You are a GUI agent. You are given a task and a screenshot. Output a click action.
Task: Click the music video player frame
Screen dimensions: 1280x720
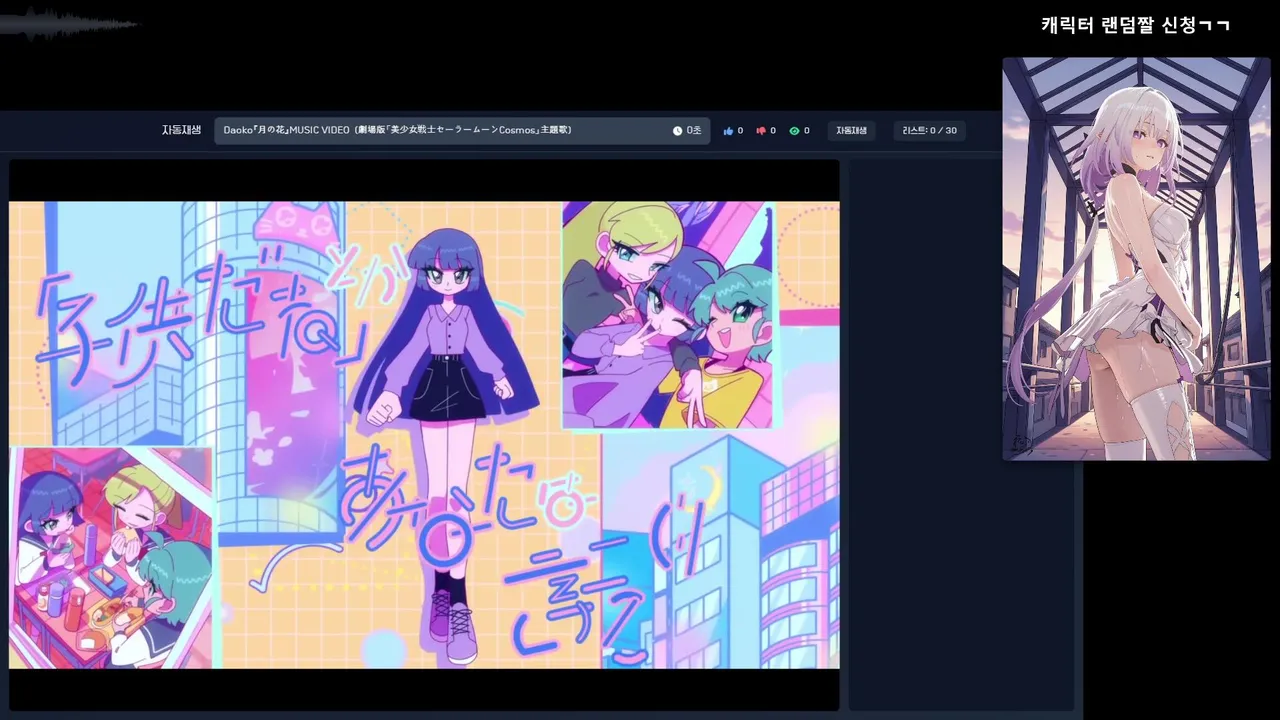click(424, 435)
